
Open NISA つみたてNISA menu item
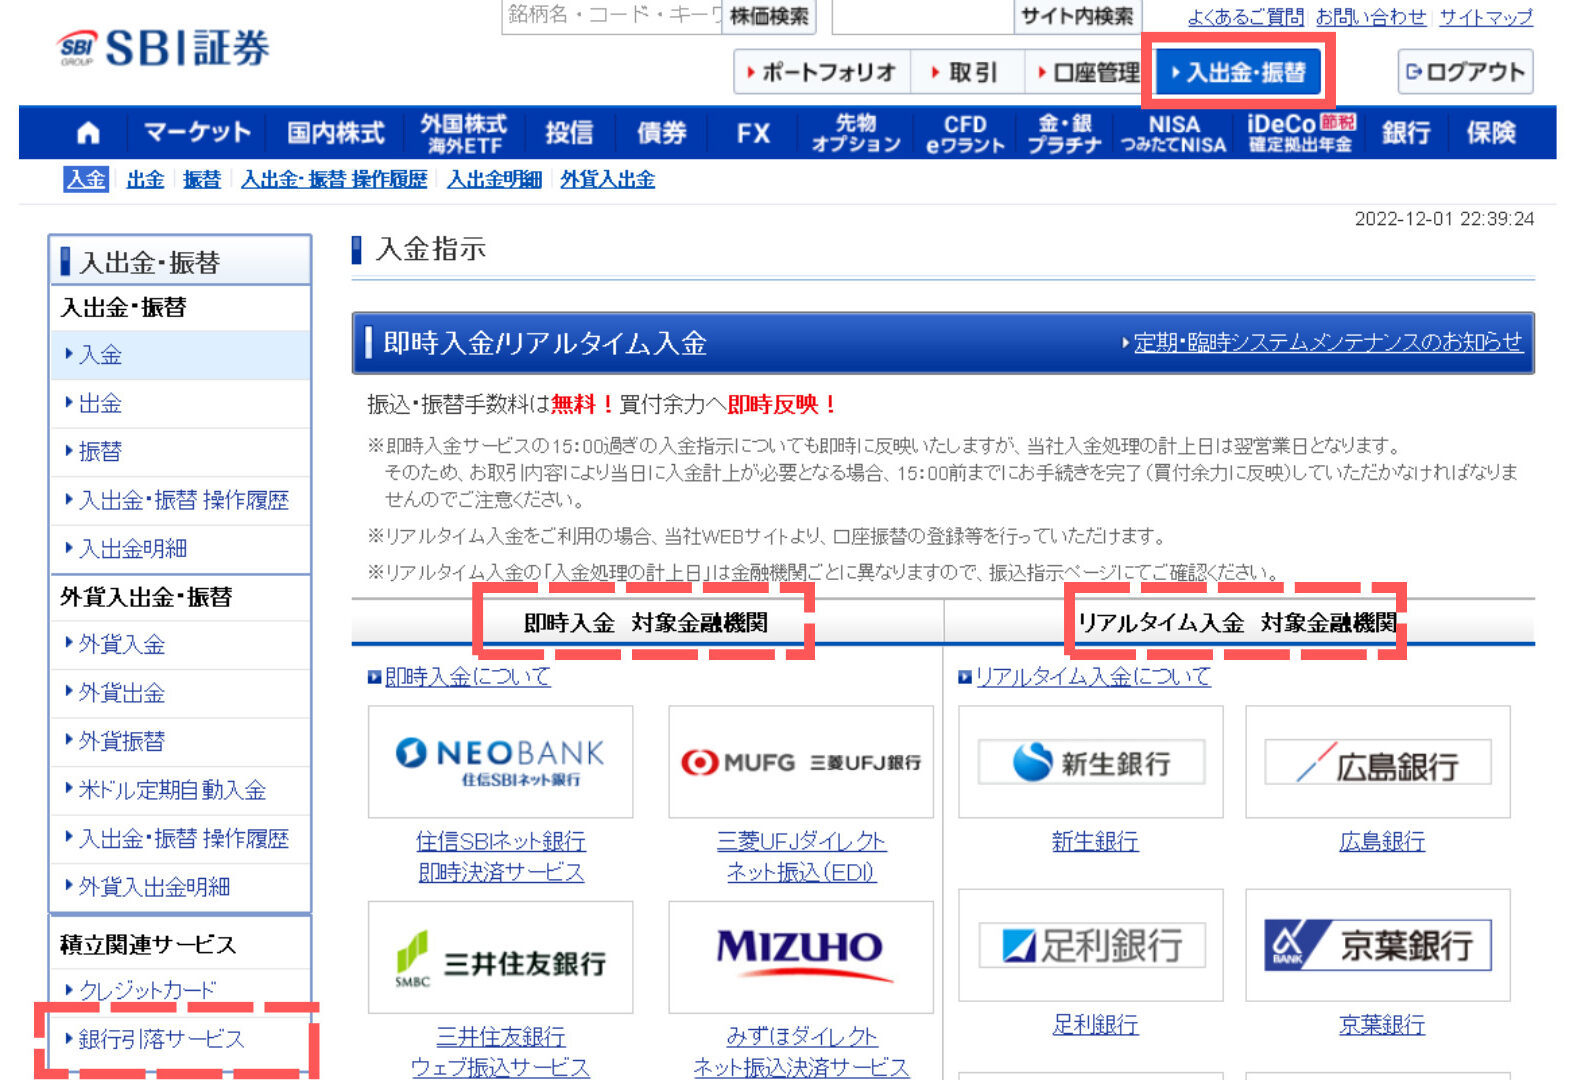click(x=1173, y=132)
